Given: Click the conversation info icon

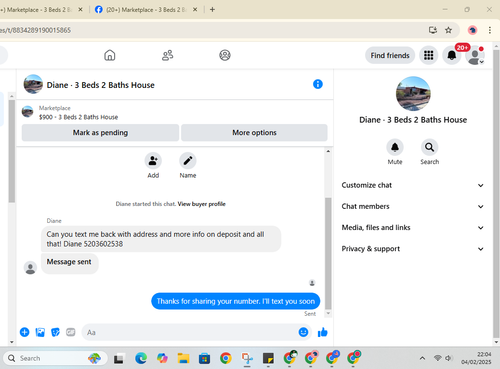Looking at the screenshot, I should [x=318, y=84].
